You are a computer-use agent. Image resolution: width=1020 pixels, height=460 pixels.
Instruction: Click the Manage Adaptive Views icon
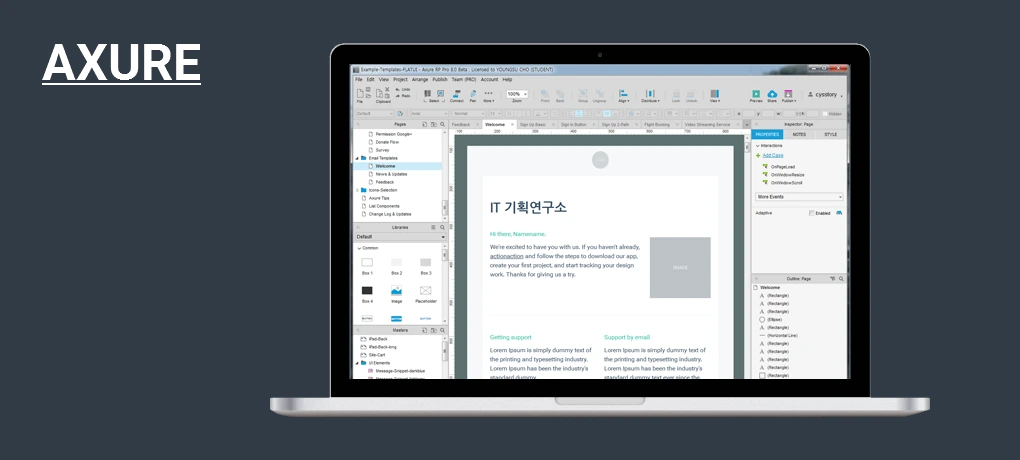tap(839, 213)
